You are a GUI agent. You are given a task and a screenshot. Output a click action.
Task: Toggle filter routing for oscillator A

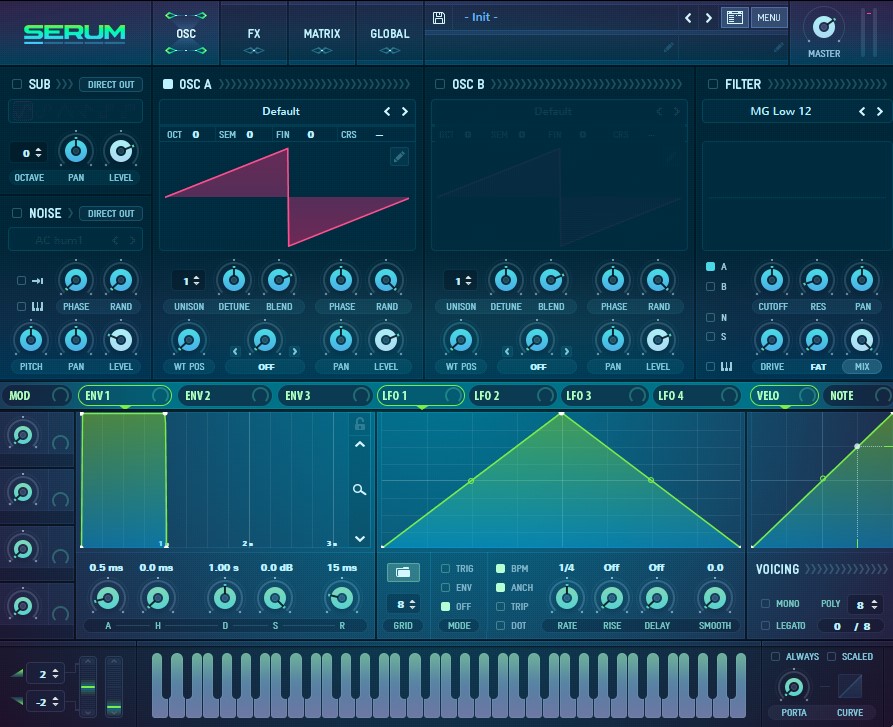tap(710, 266)
